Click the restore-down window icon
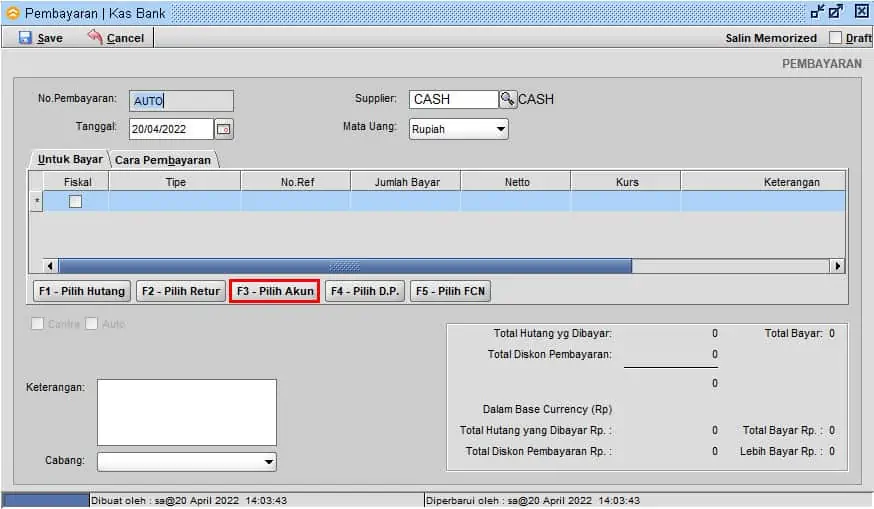This screenshot has width=874, height=509. tap(818, 12)
